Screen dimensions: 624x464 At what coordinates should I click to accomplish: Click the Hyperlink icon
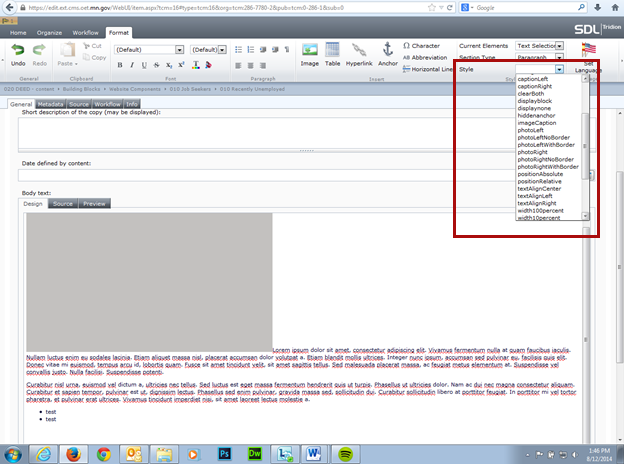point(359,51)
